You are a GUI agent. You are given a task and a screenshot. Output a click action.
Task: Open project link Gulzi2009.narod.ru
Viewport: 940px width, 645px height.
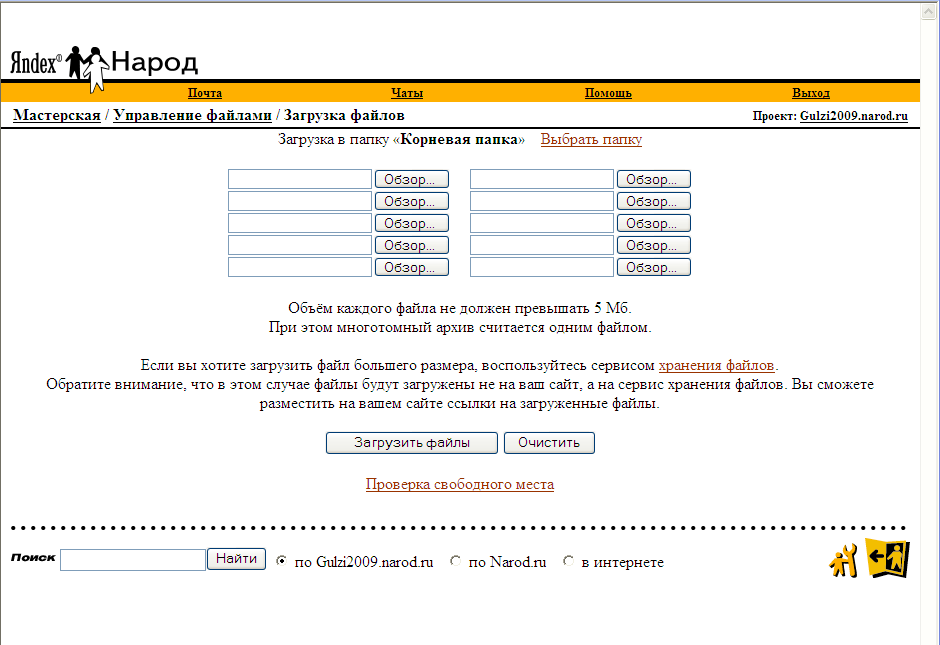[854, 116]
